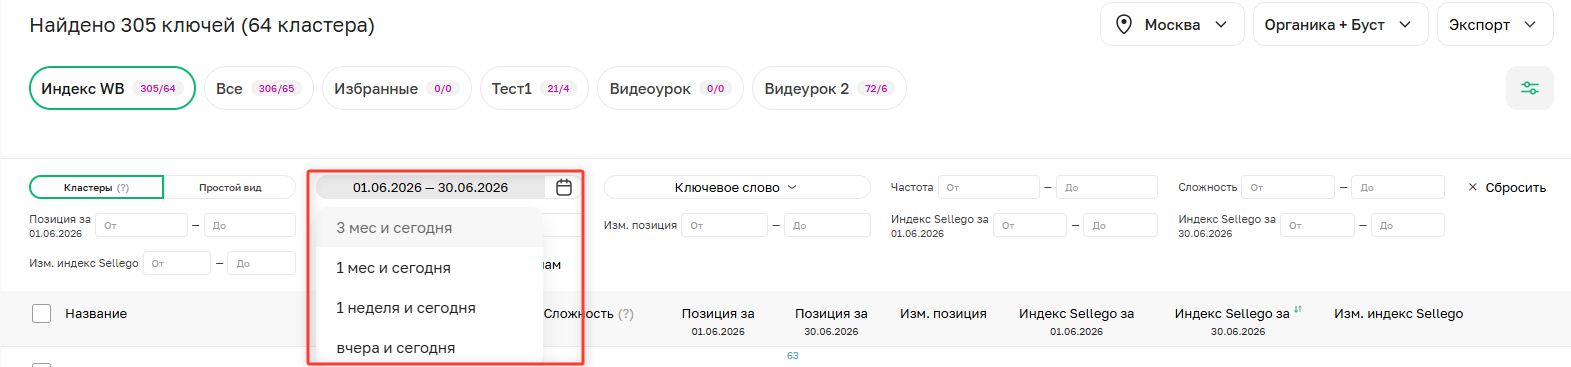Click Изм. позиция column header
The image size is (1571, 367).
tap(943, 314)
